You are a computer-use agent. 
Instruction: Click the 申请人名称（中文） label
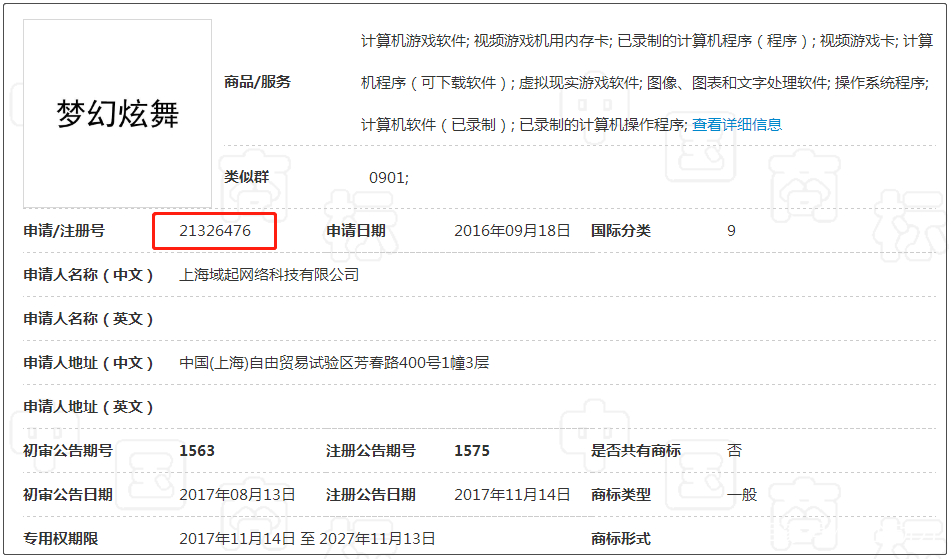[89, 275]
